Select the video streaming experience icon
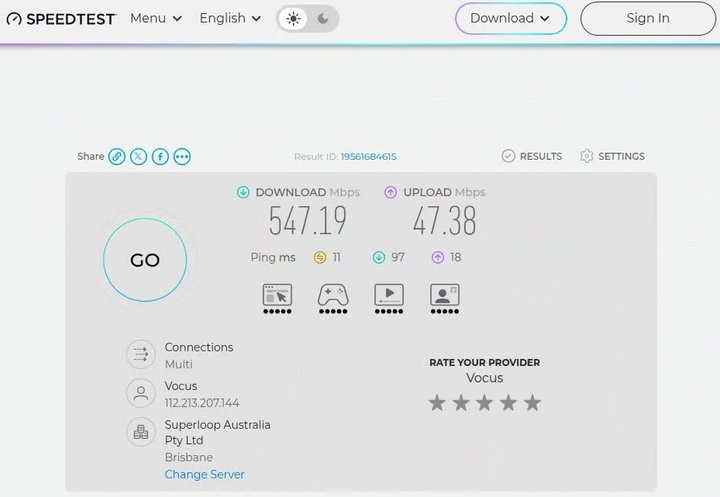Viewport: 720px width, 497px height. tap(389, 298)
